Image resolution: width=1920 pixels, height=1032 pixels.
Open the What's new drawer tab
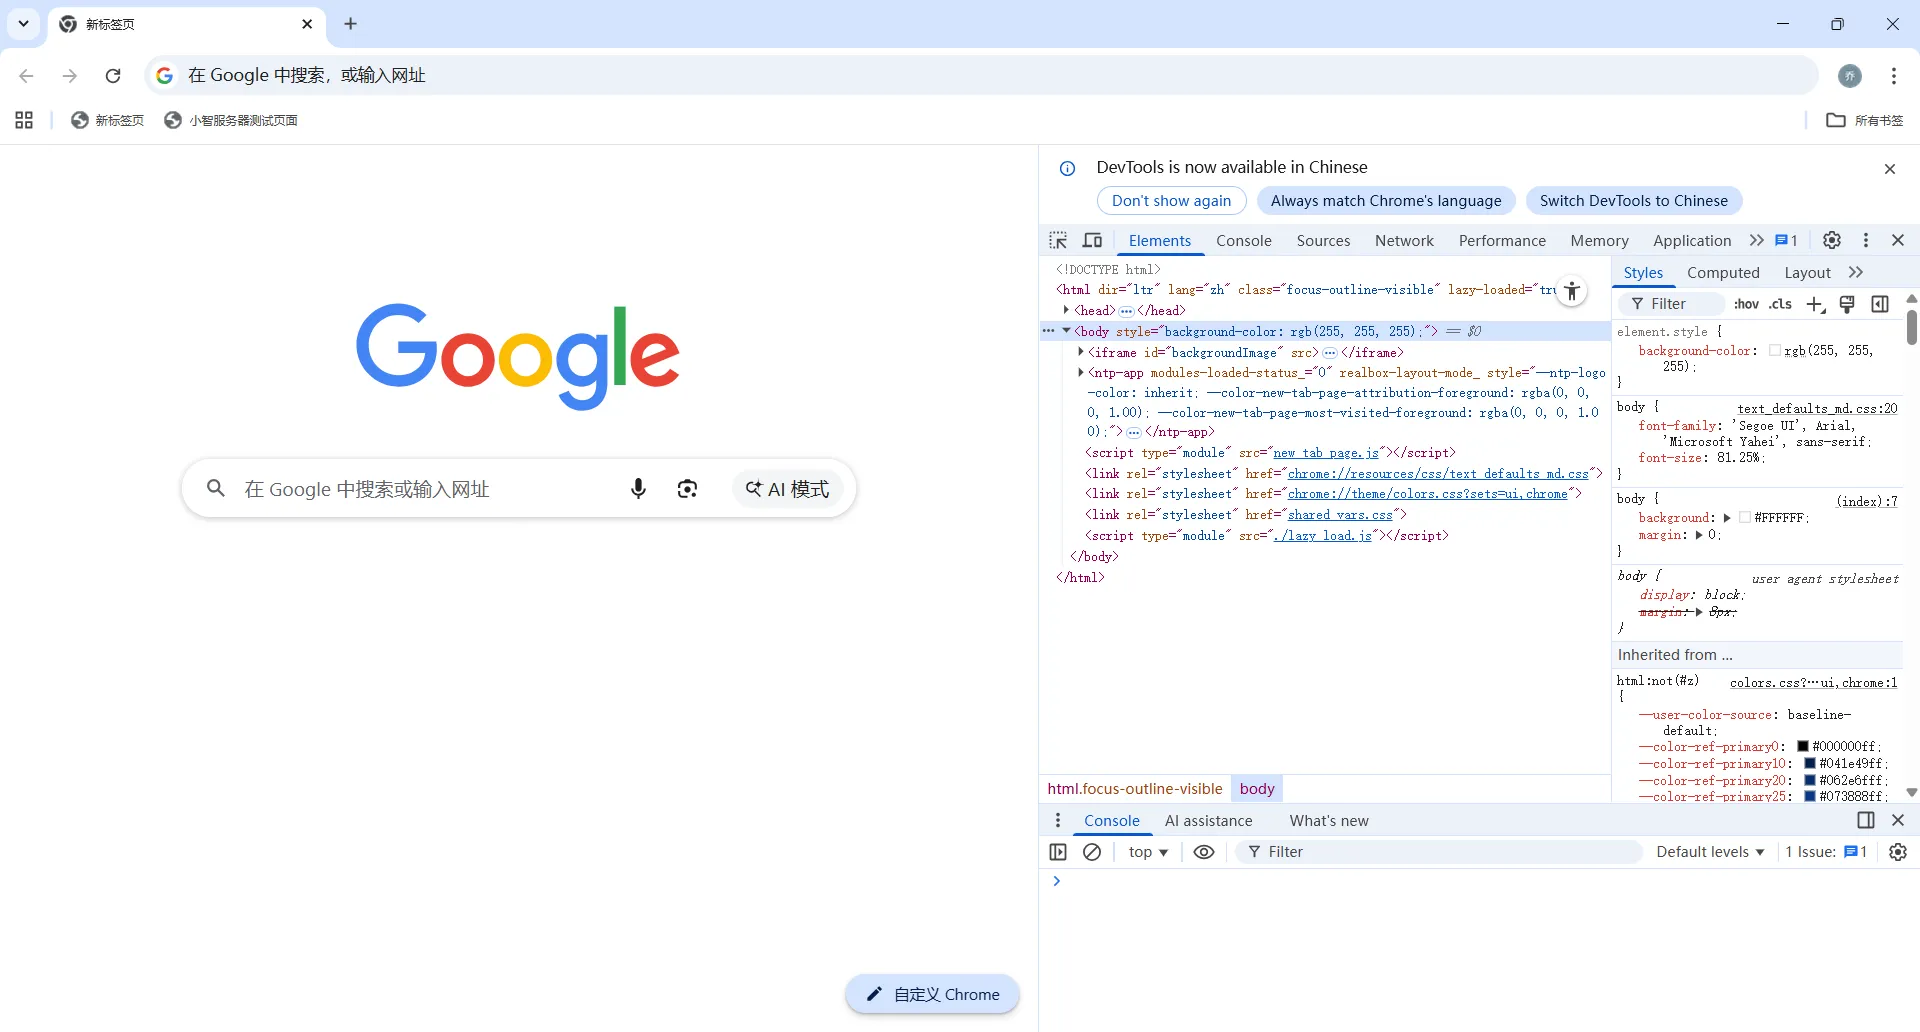1329,820
